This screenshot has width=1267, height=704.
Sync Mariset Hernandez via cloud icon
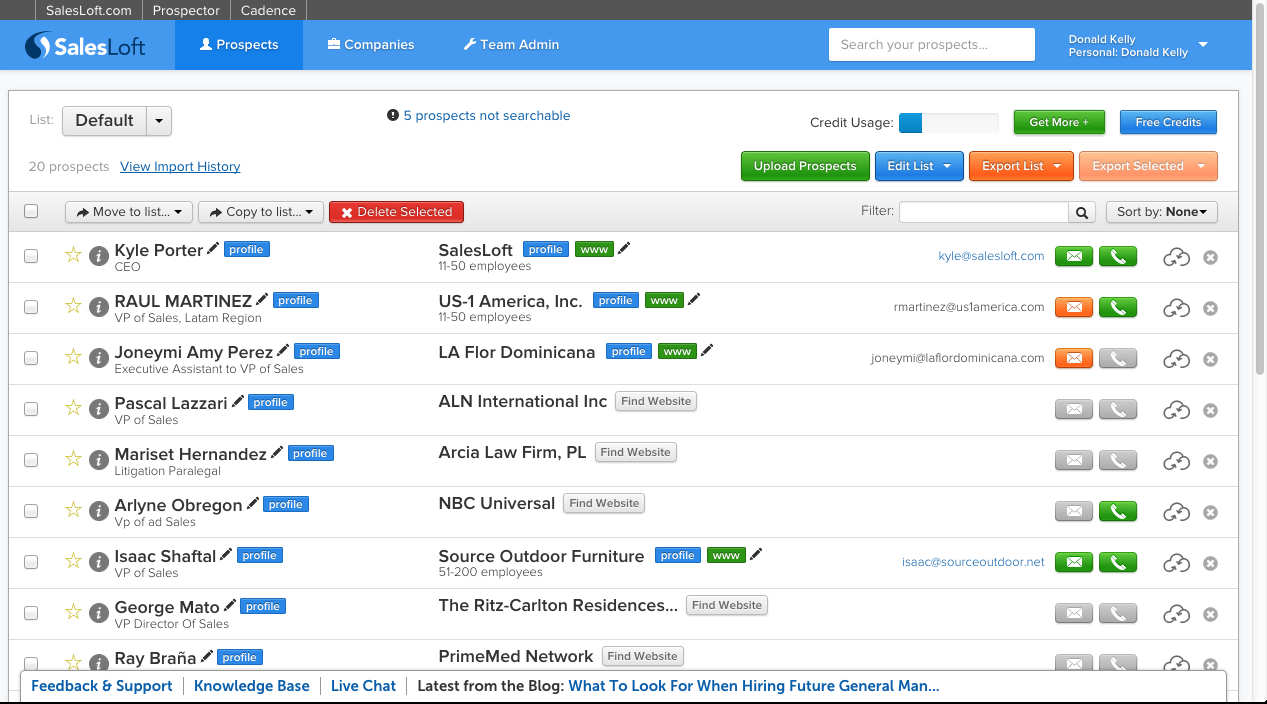(x=1176, y=461)
